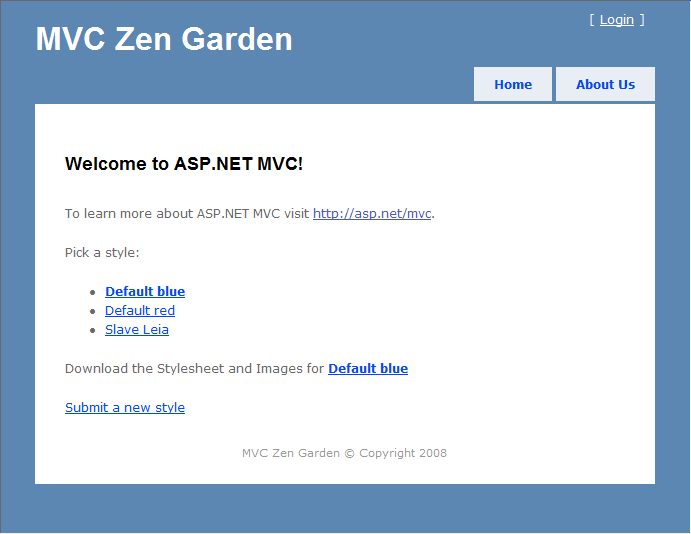The width and height of the screenshot is (691, 534).
Task: Download stylesheet via Default blue link
Action: (368, 368)
